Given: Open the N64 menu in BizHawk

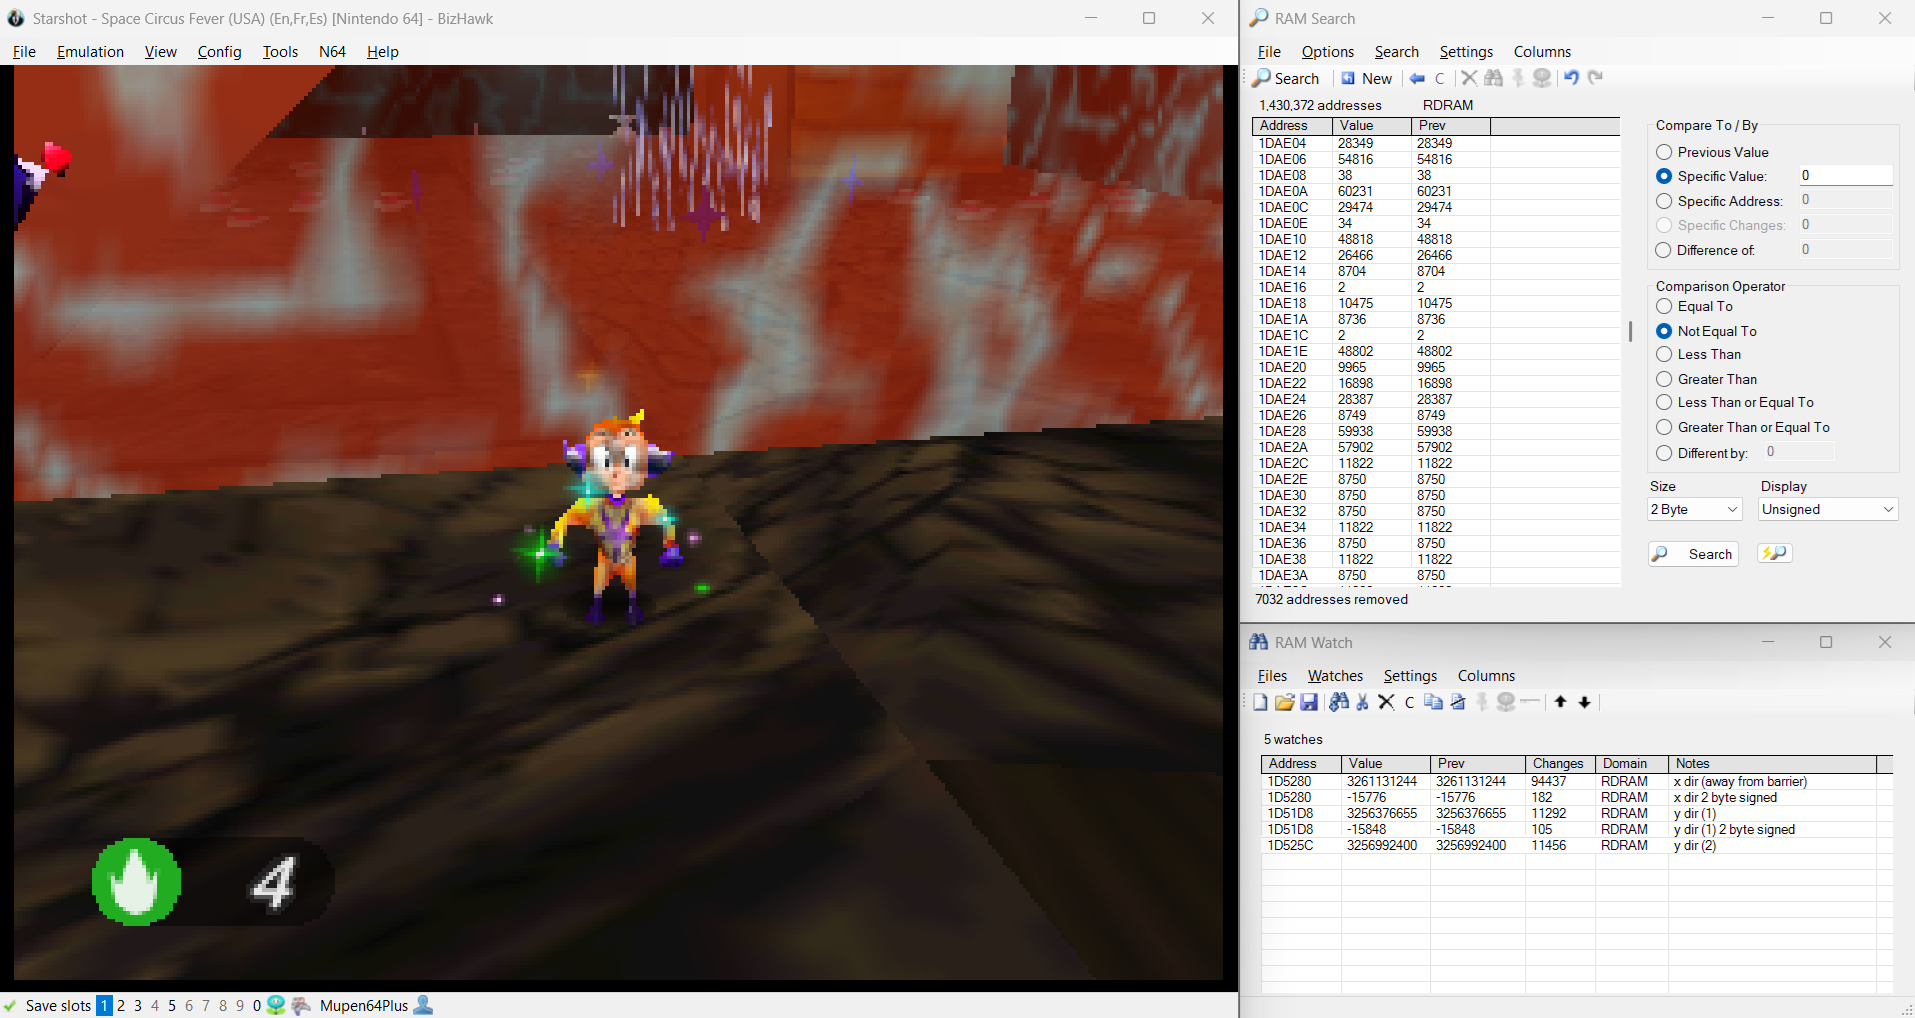Looking at the screenshot, I should click(332, 52).
